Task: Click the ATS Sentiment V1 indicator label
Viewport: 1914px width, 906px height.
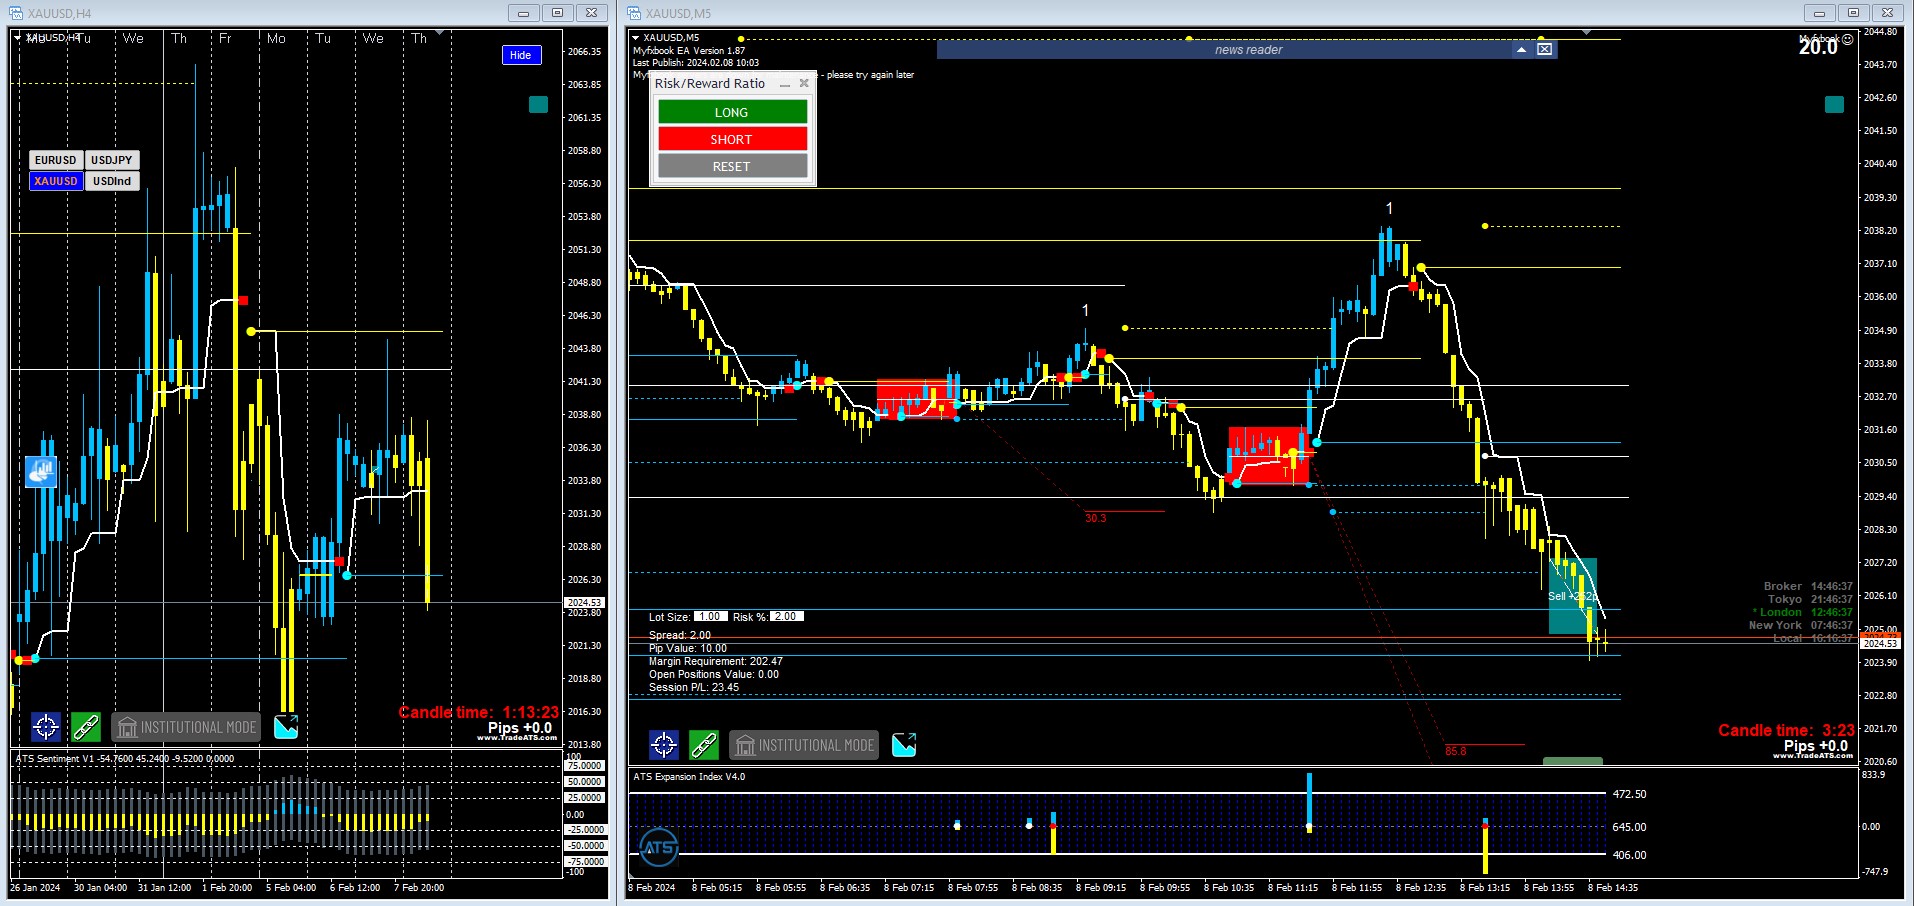Action: (x=125, y=759)
